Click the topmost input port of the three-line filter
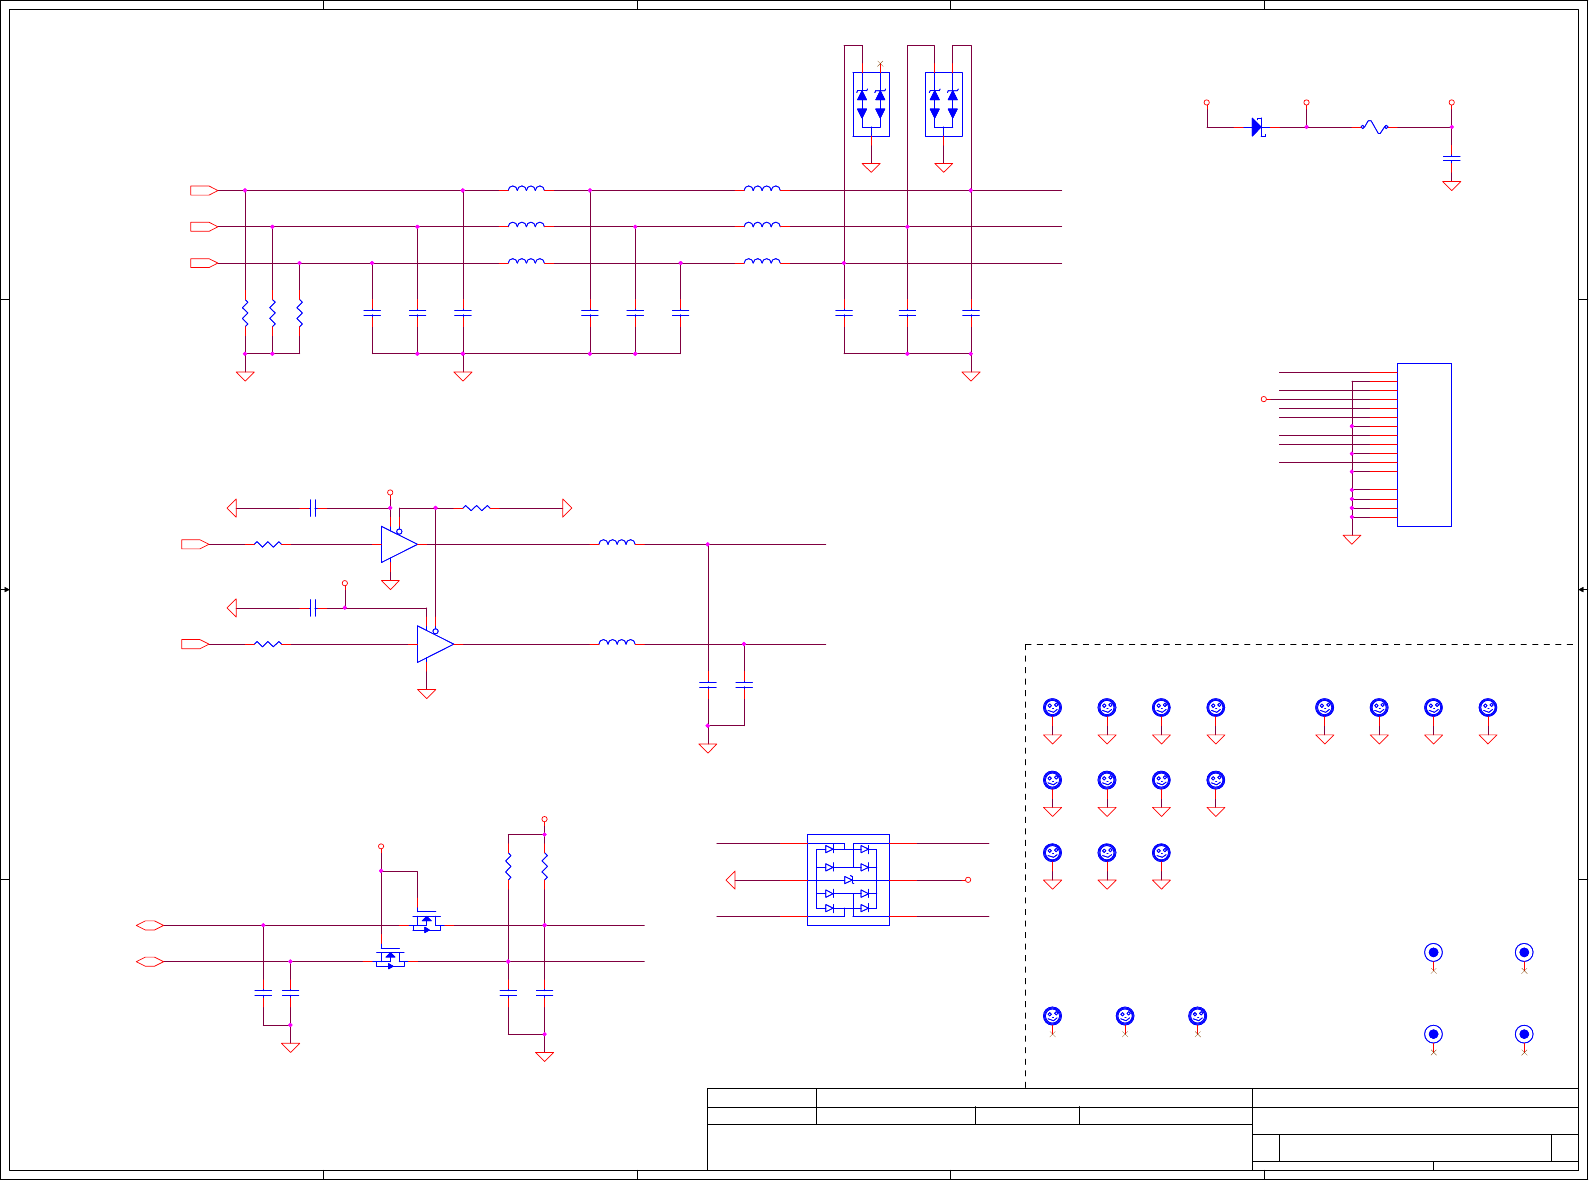1589x1180 pixels. click(x=204, y=190)
